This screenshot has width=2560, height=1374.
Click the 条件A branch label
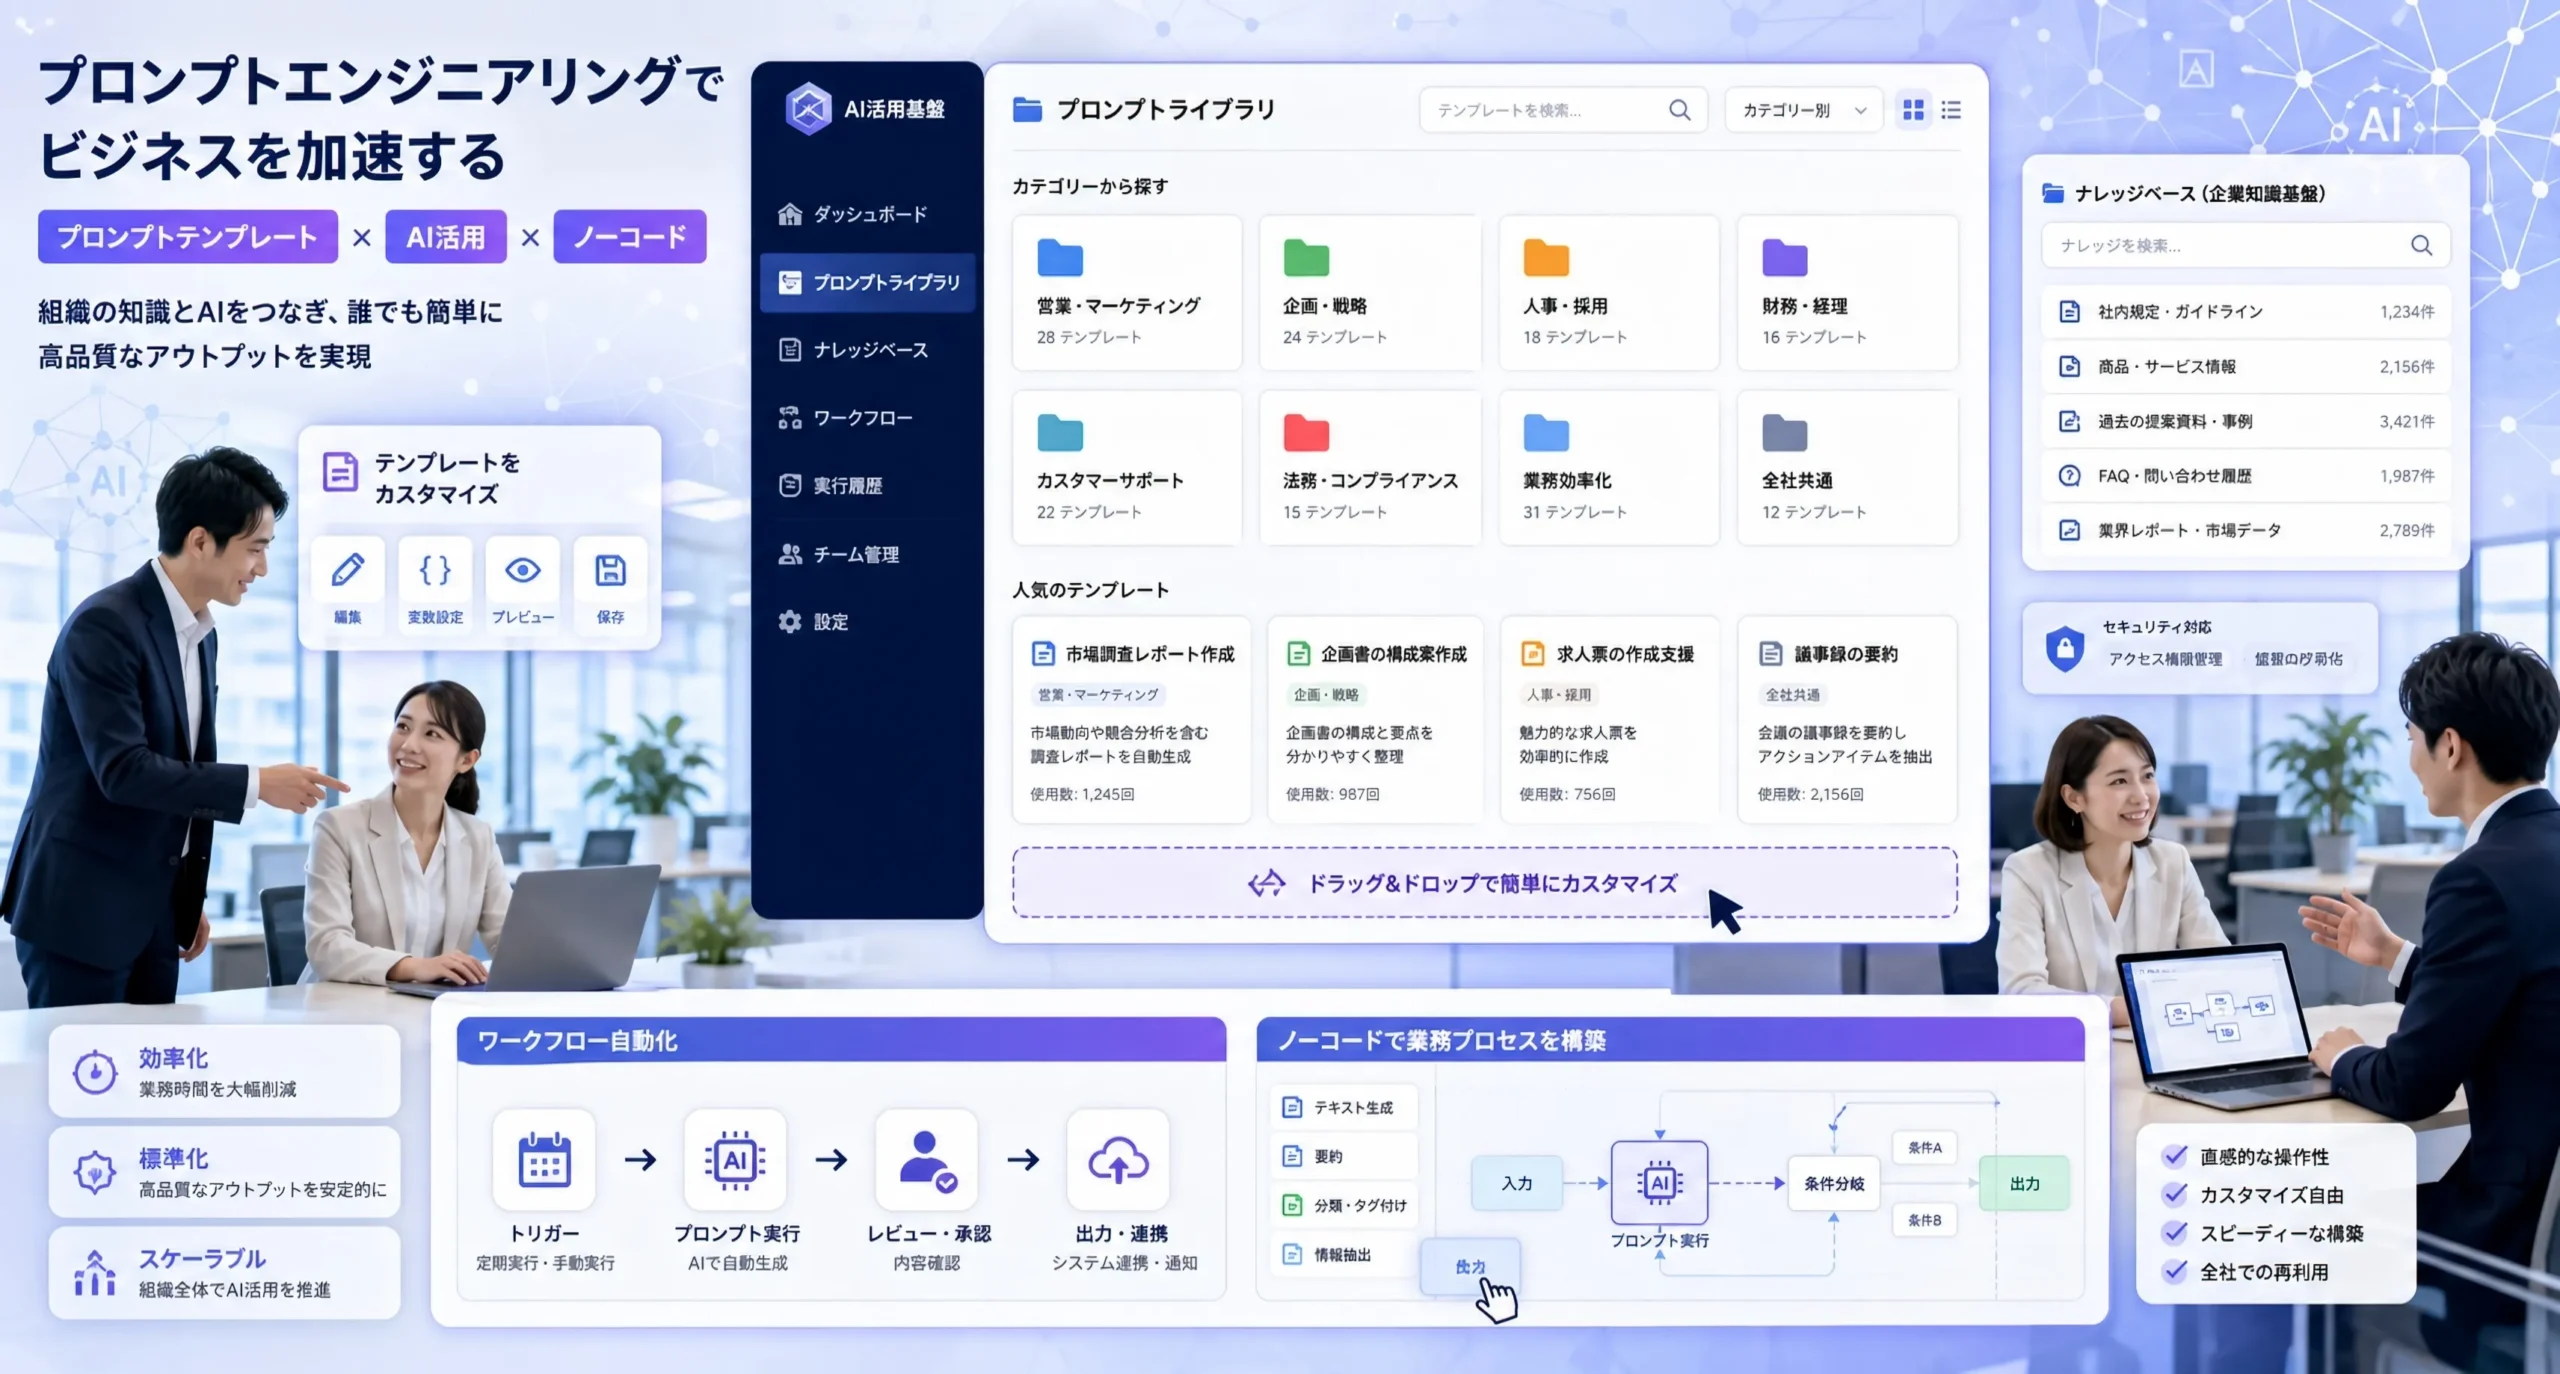[x=1925, y=1148]
